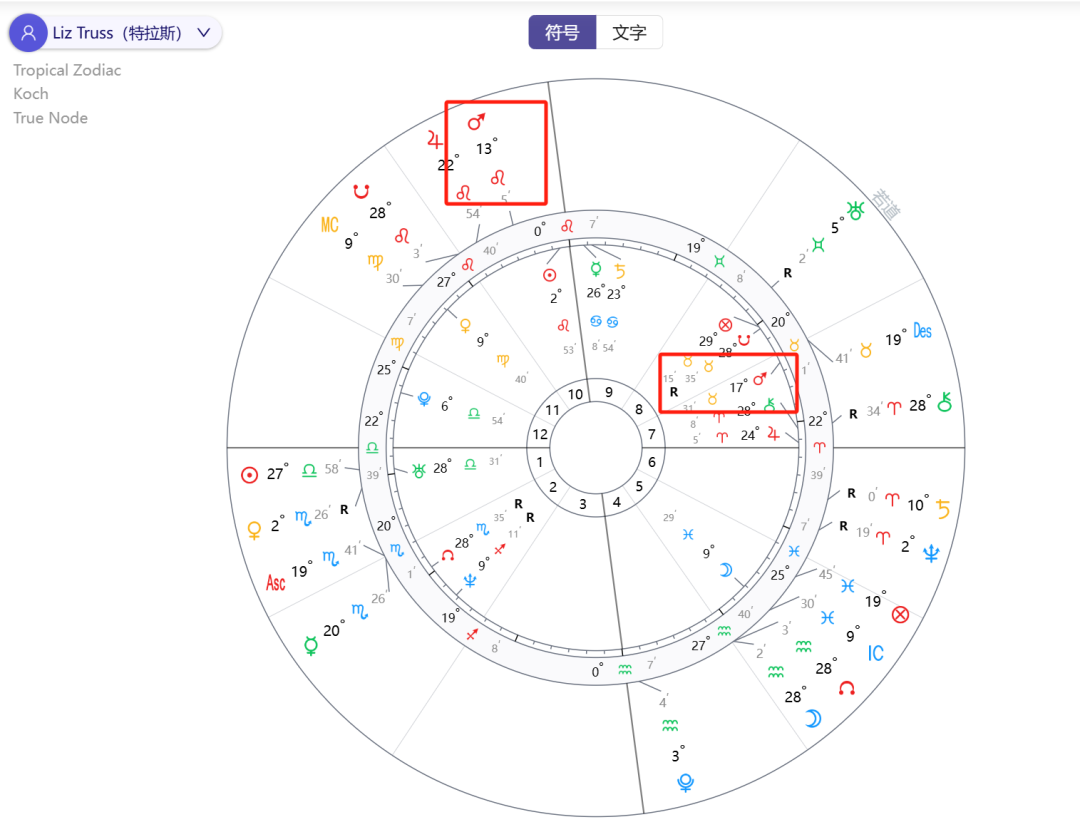The width and height of the screenshot is (1080, 837).
Task: Click house number 10 in center ring
Action: 576,394
